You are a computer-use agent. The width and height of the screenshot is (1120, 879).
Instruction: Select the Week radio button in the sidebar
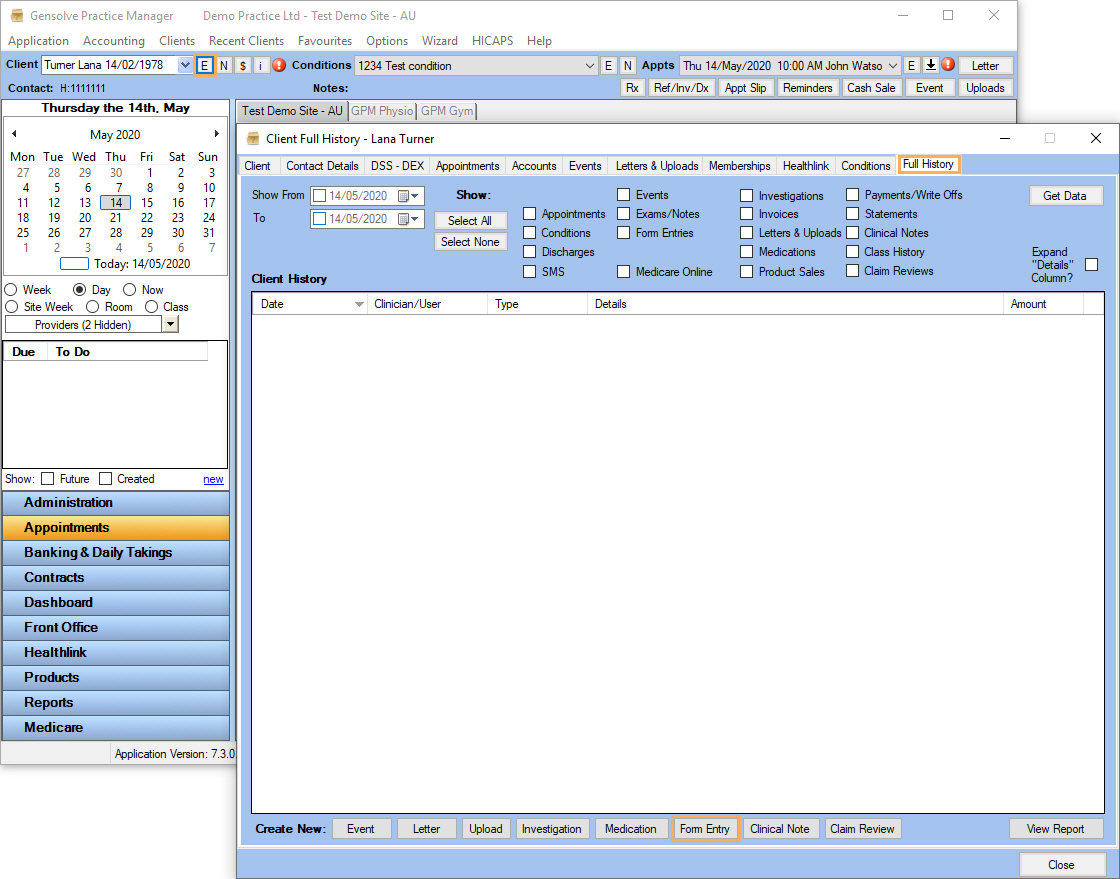point(10,289)
